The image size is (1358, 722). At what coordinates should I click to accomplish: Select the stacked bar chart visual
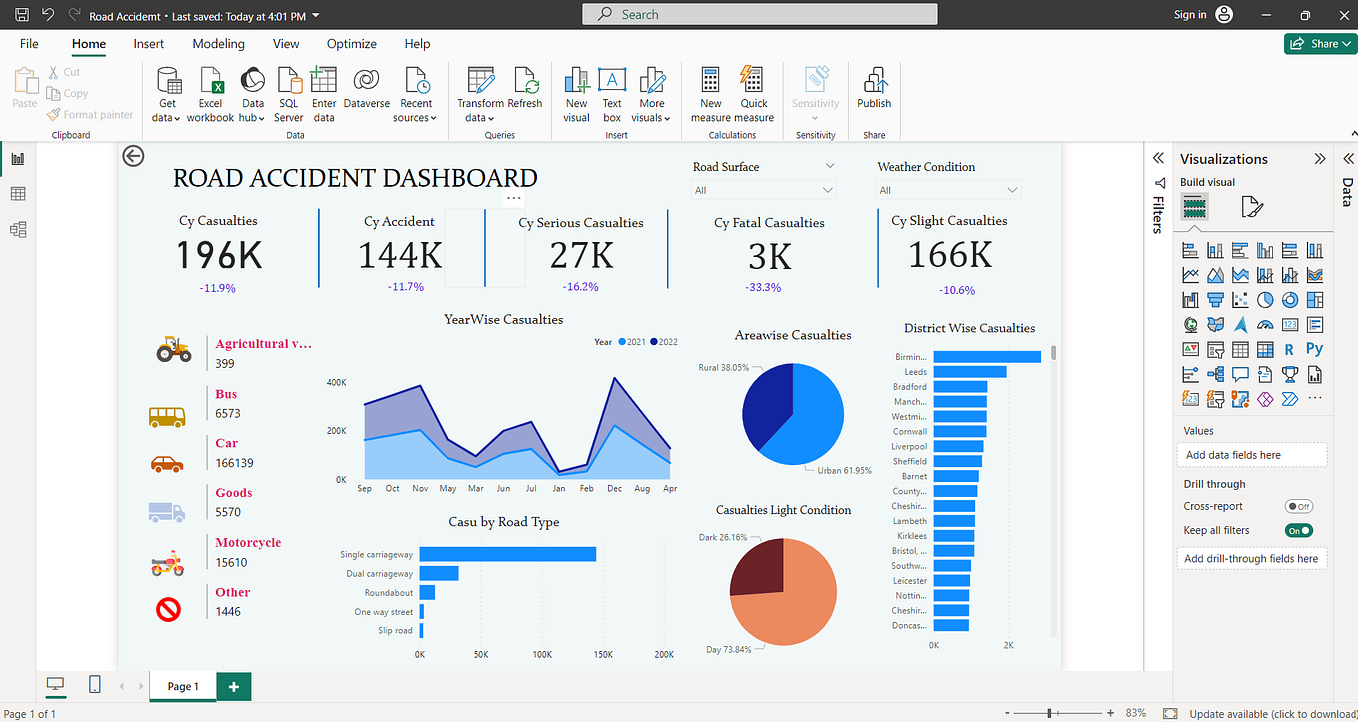1190,249
